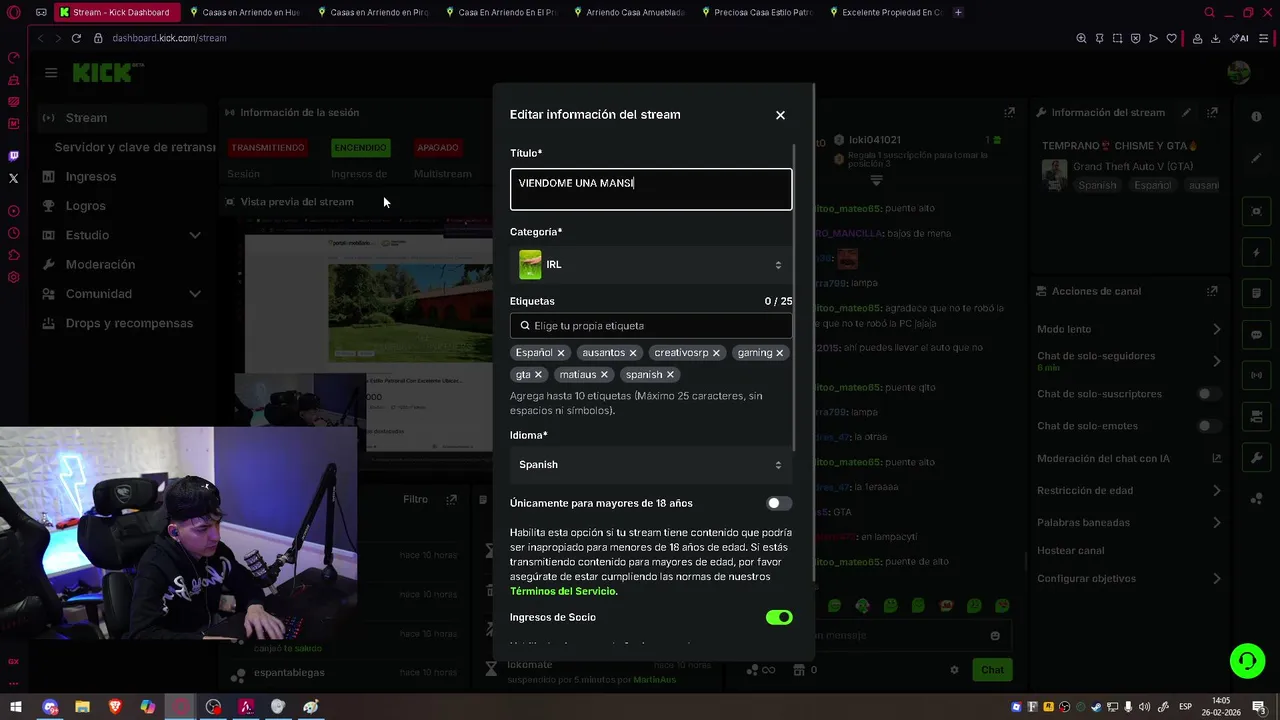The image size is (1280, 720).
Task: Remove the spanish tag
Action: coord(670,375)
